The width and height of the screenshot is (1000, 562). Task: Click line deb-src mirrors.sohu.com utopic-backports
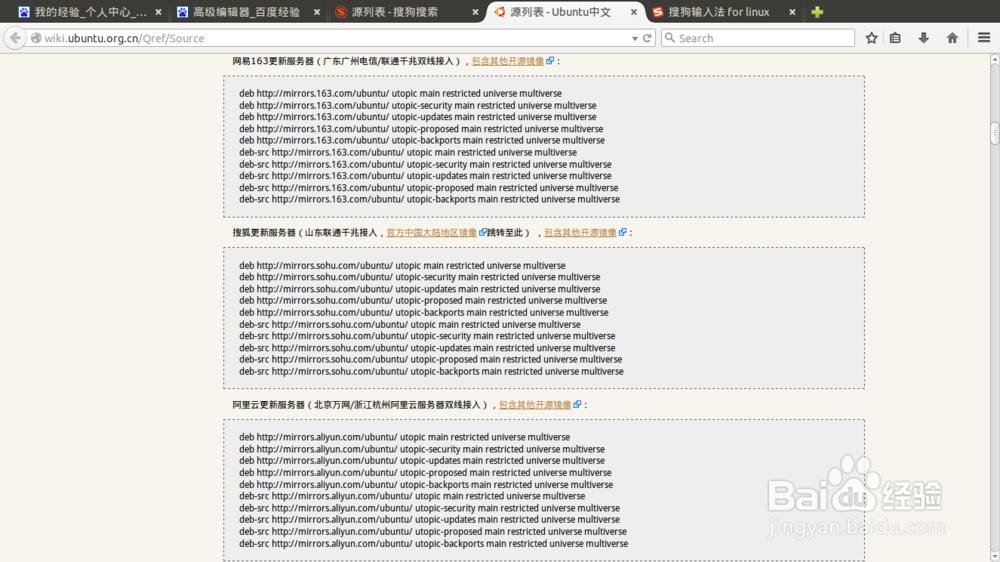click(431, 371)
